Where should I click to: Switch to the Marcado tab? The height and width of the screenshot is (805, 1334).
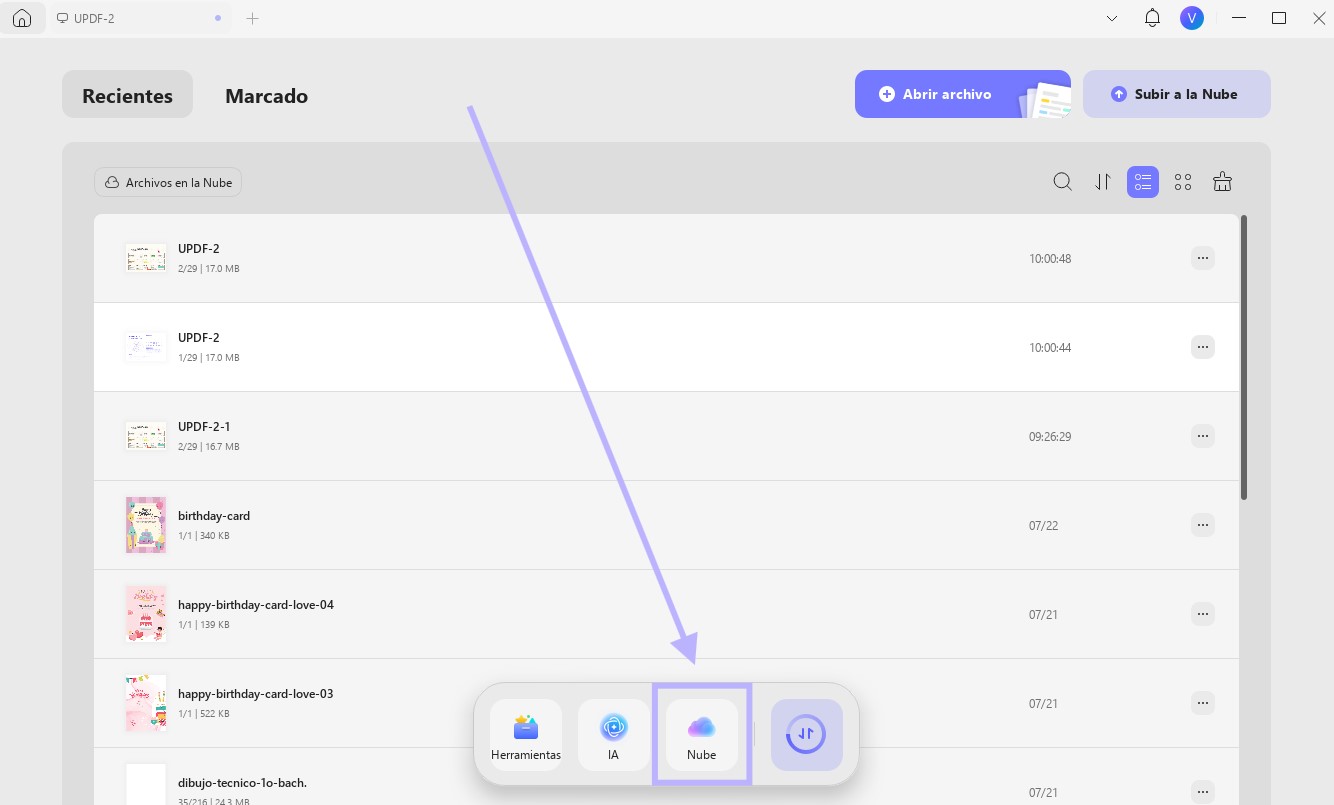click(x=266, y=96)
